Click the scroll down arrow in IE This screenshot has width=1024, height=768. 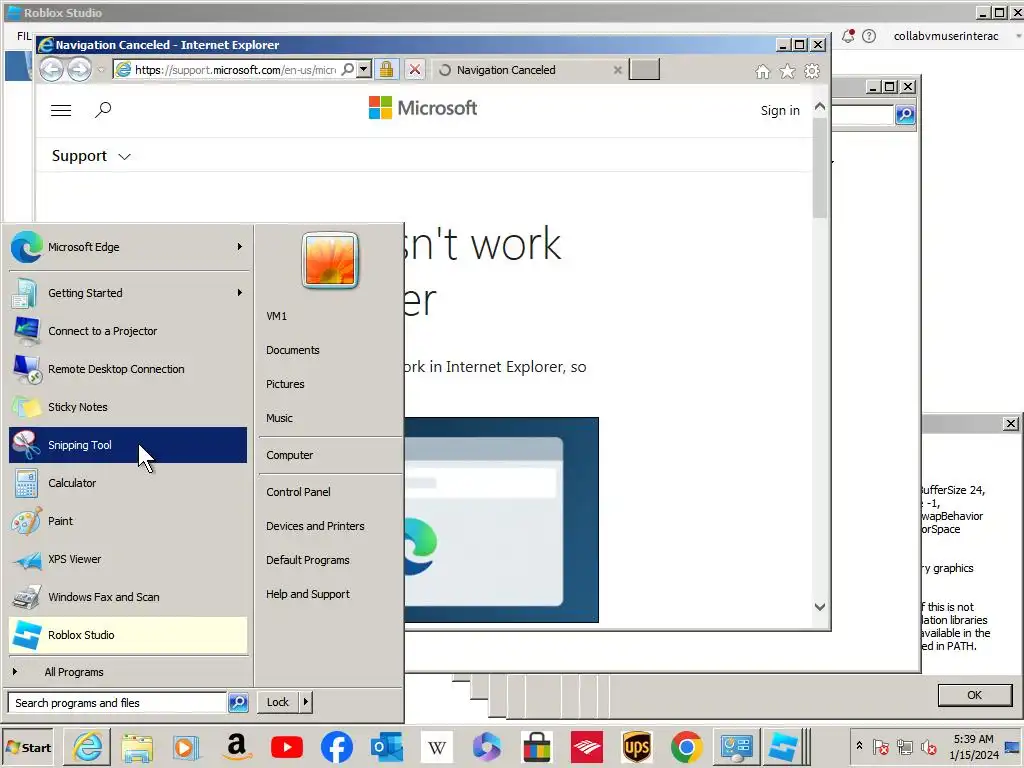tap(820, 607)
